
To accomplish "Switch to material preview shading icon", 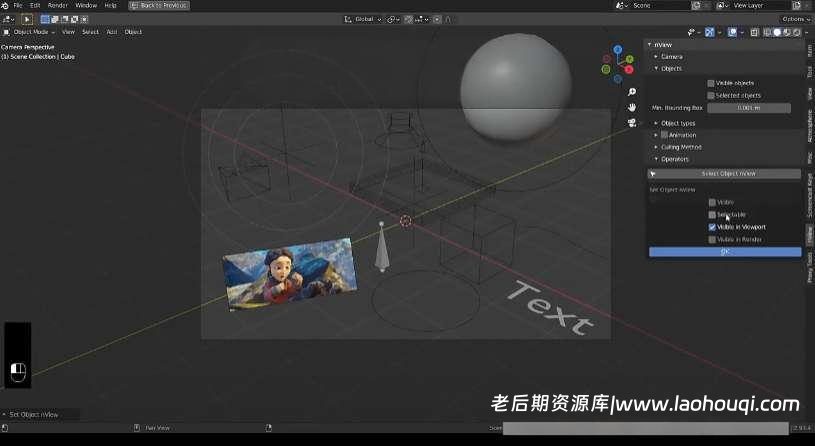I will [x=787, y=32].
